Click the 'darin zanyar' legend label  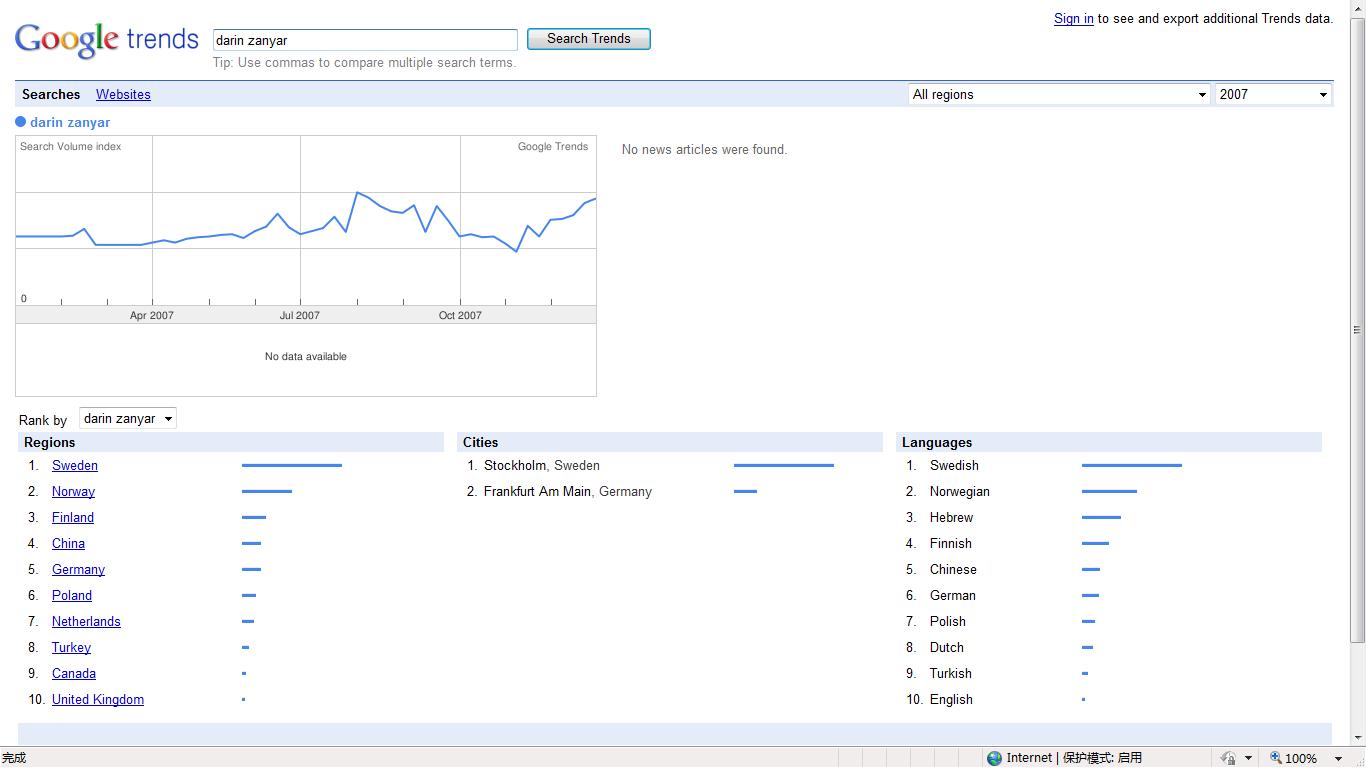pos(70,122)
